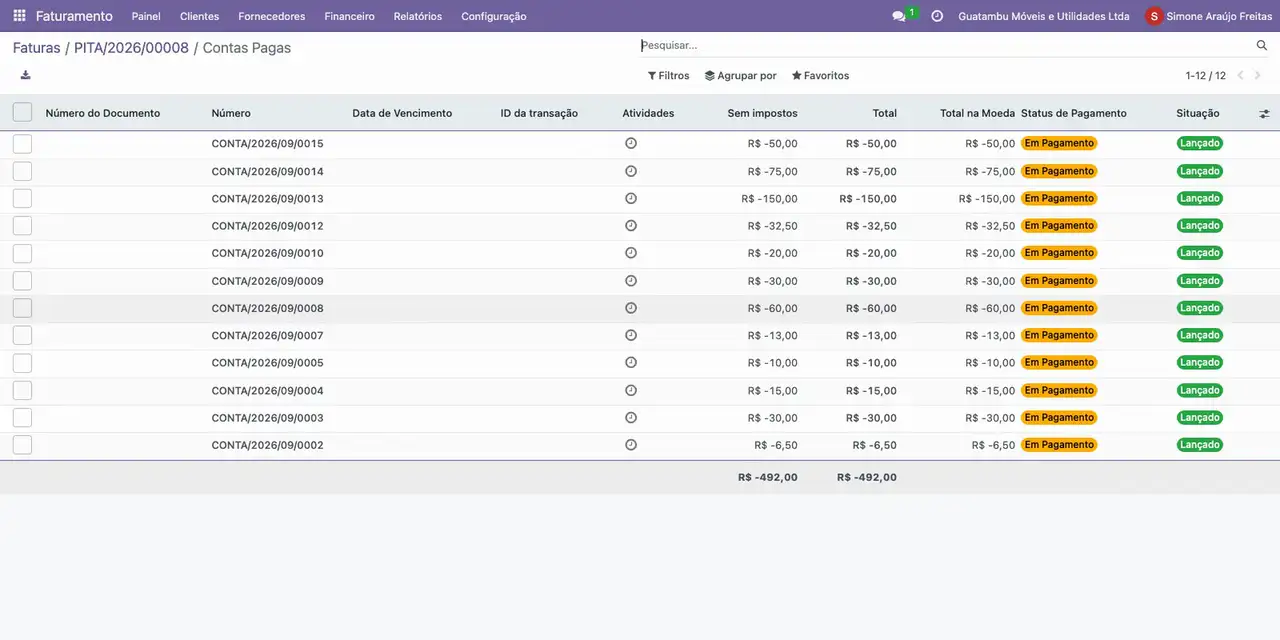The width and height of the screenshot is (1280, 640).
Task: Click activity clock for CONTA/2026/09/0013
Action: pos(631,198)
